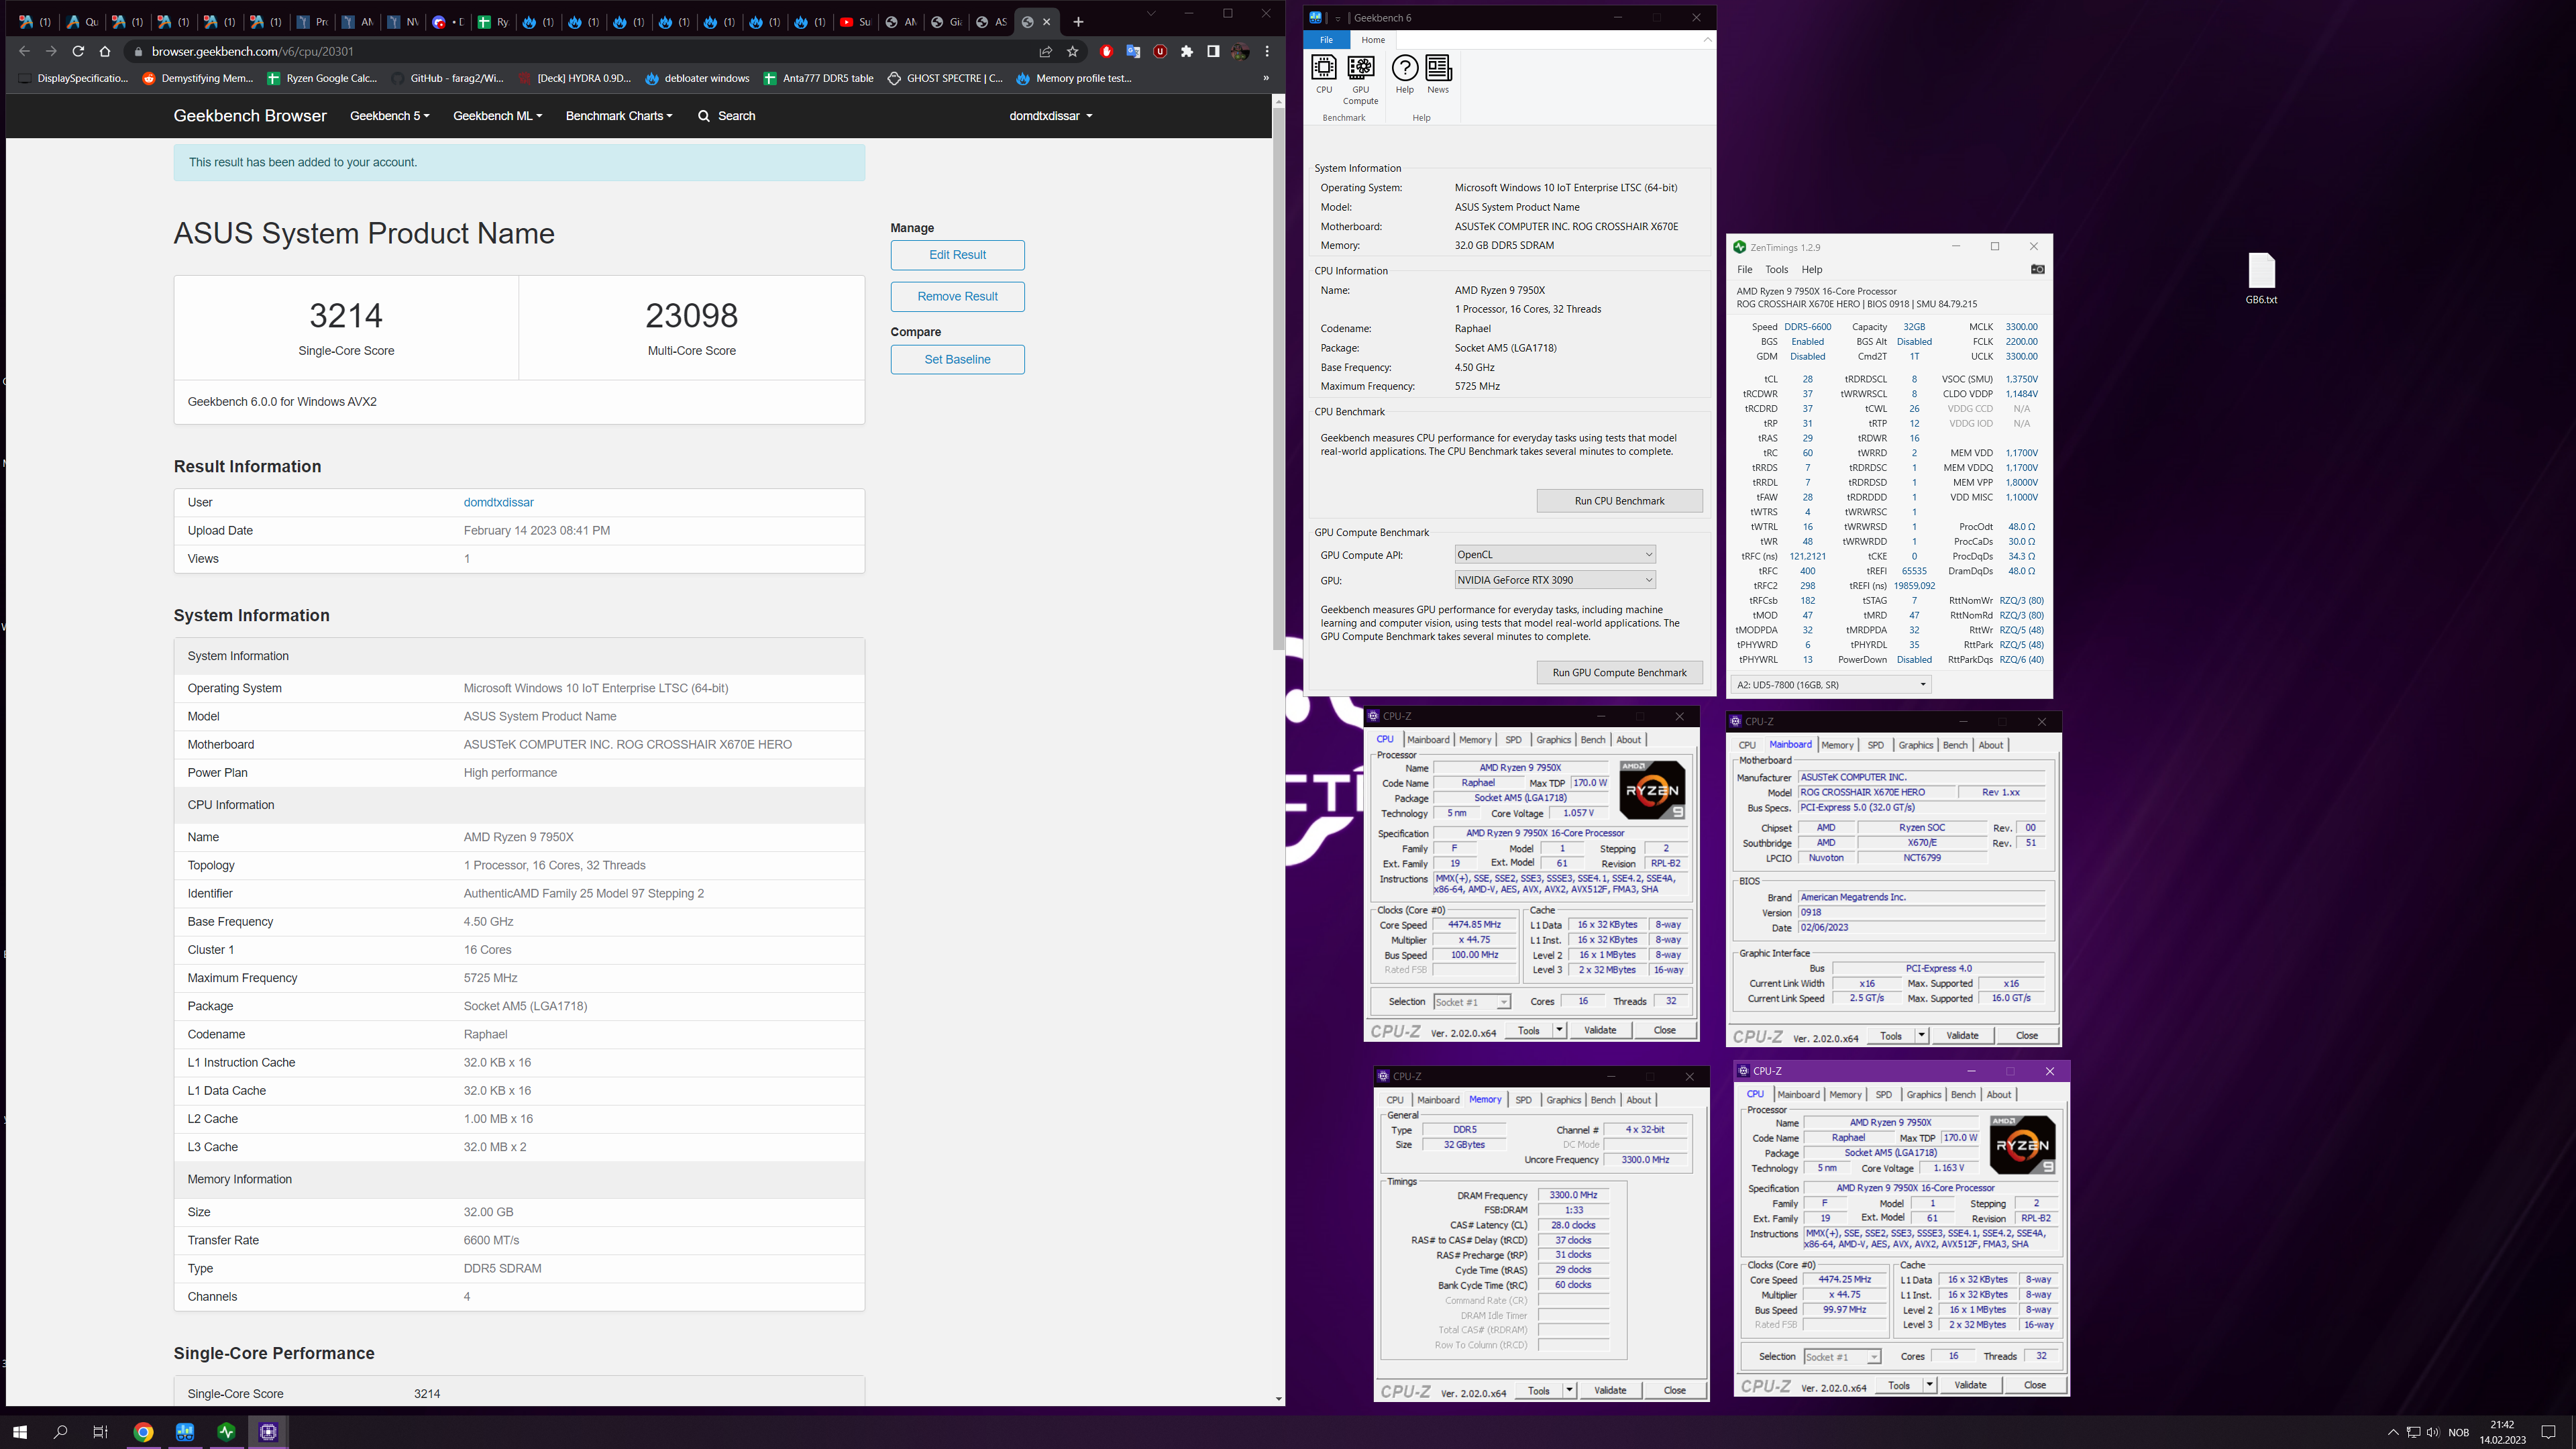2576x1449 pixels.
Task: Click Set Baseline button
Action: [957, 360]
